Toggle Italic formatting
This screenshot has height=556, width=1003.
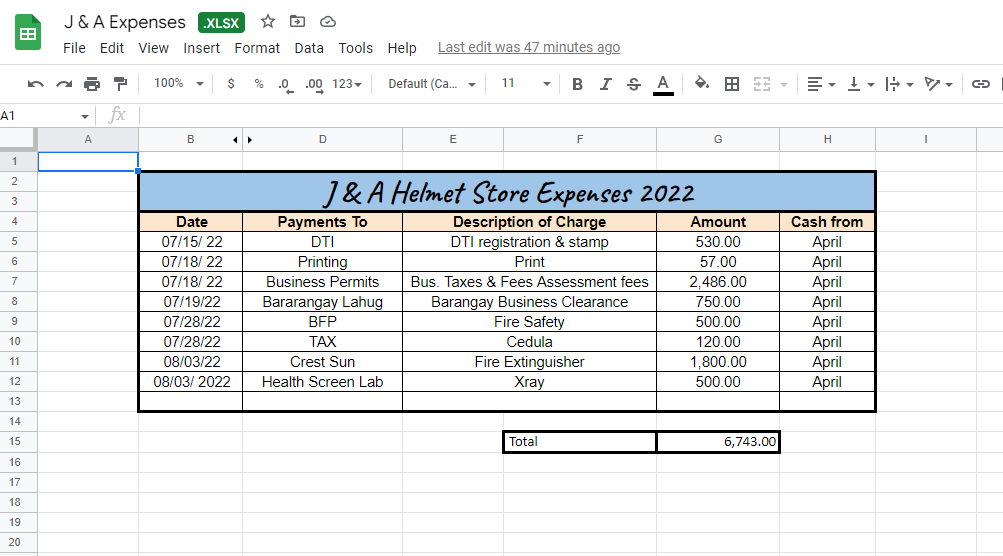[x=605, y=84]
